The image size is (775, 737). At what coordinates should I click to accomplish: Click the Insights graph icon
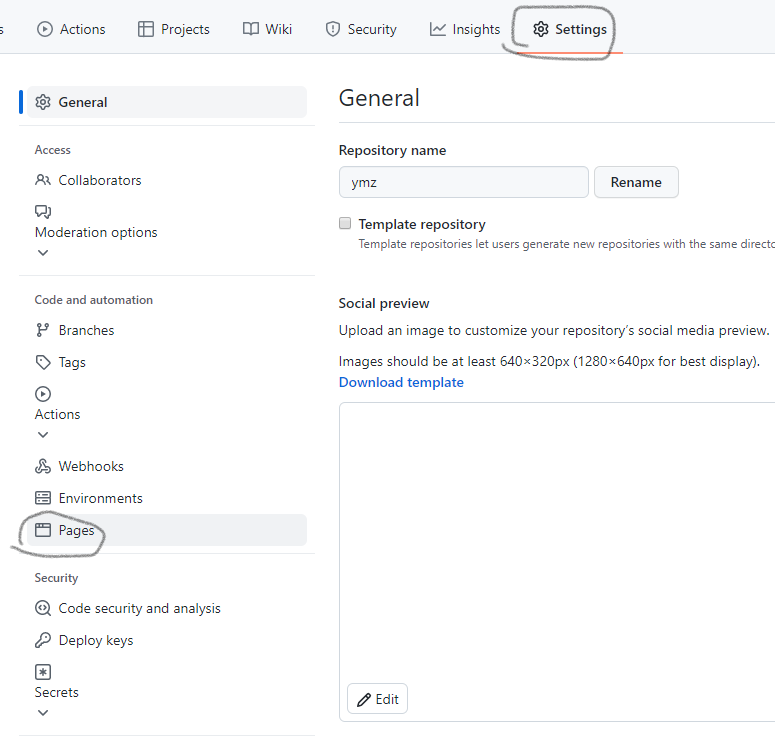point(437,29)
